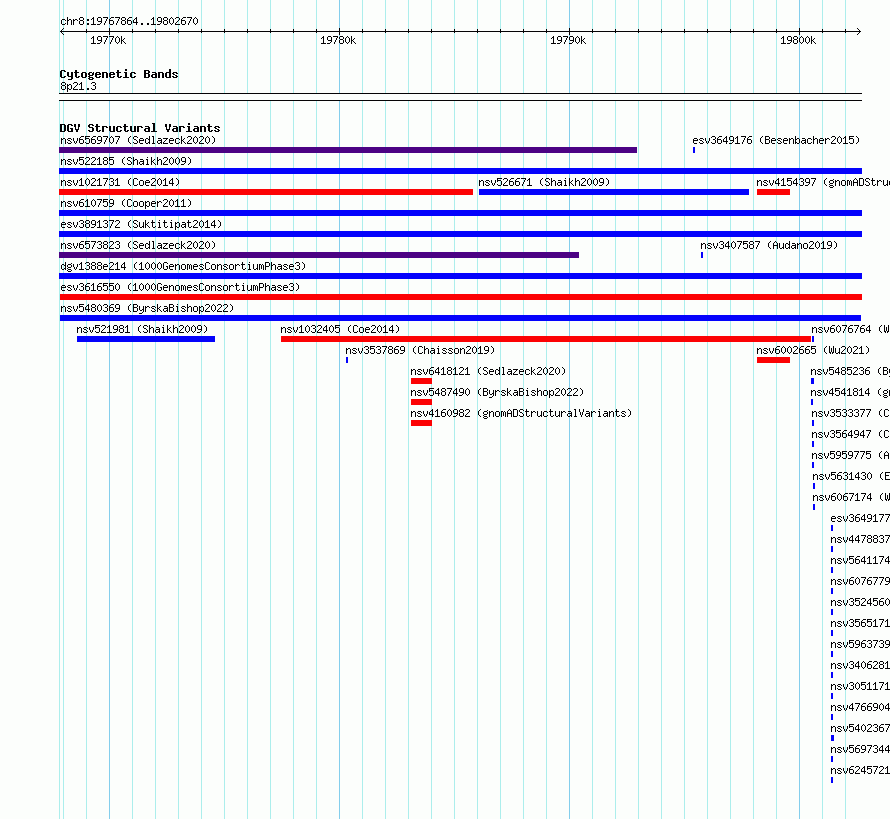This screenshot has width=890, height=819.
Task: Open the esv3649177 variant label
Action: click(860, 518)
